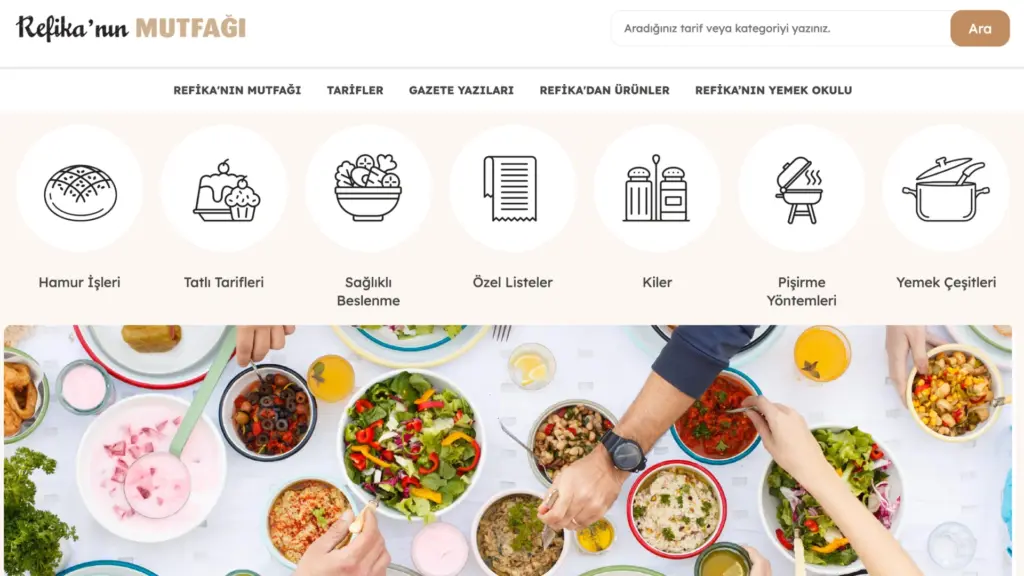
Task: Click the Hamur İşleri text label
Action: pyautogui.click(x=80, y=282)
